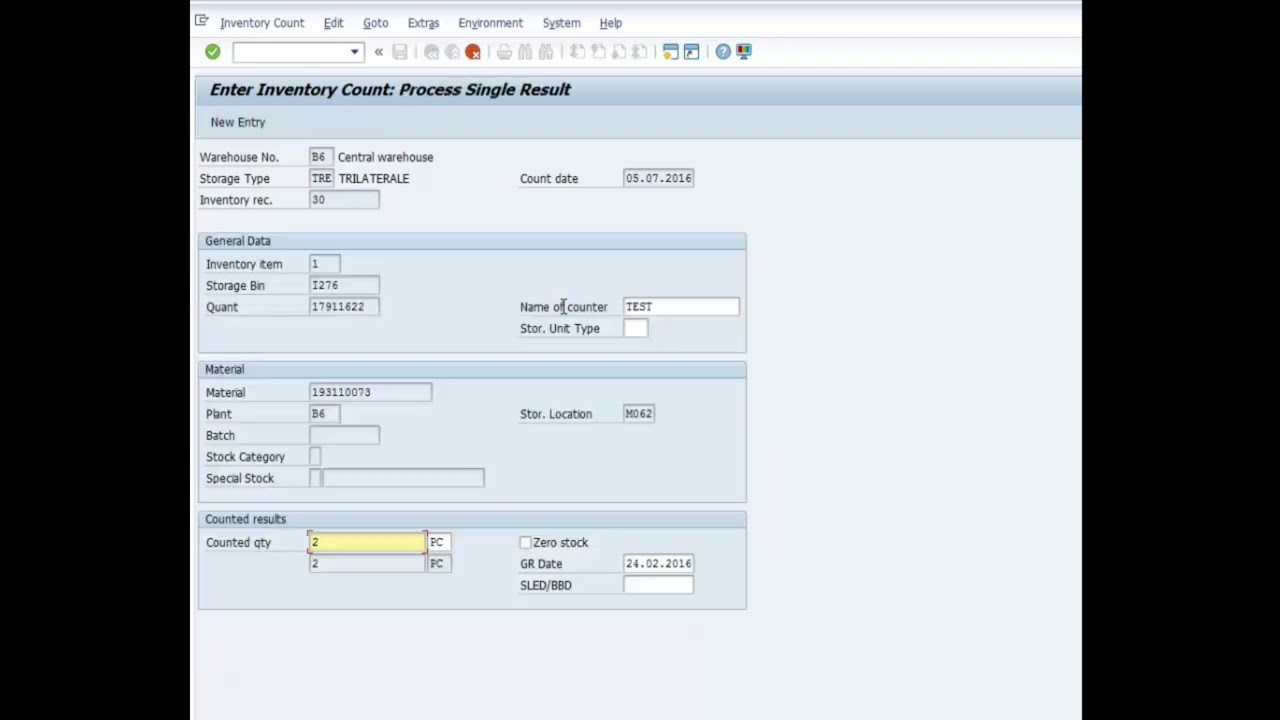Tick the Zero stock checkbox
Screen dimensions: 1280x720
(x=525, y=542)
